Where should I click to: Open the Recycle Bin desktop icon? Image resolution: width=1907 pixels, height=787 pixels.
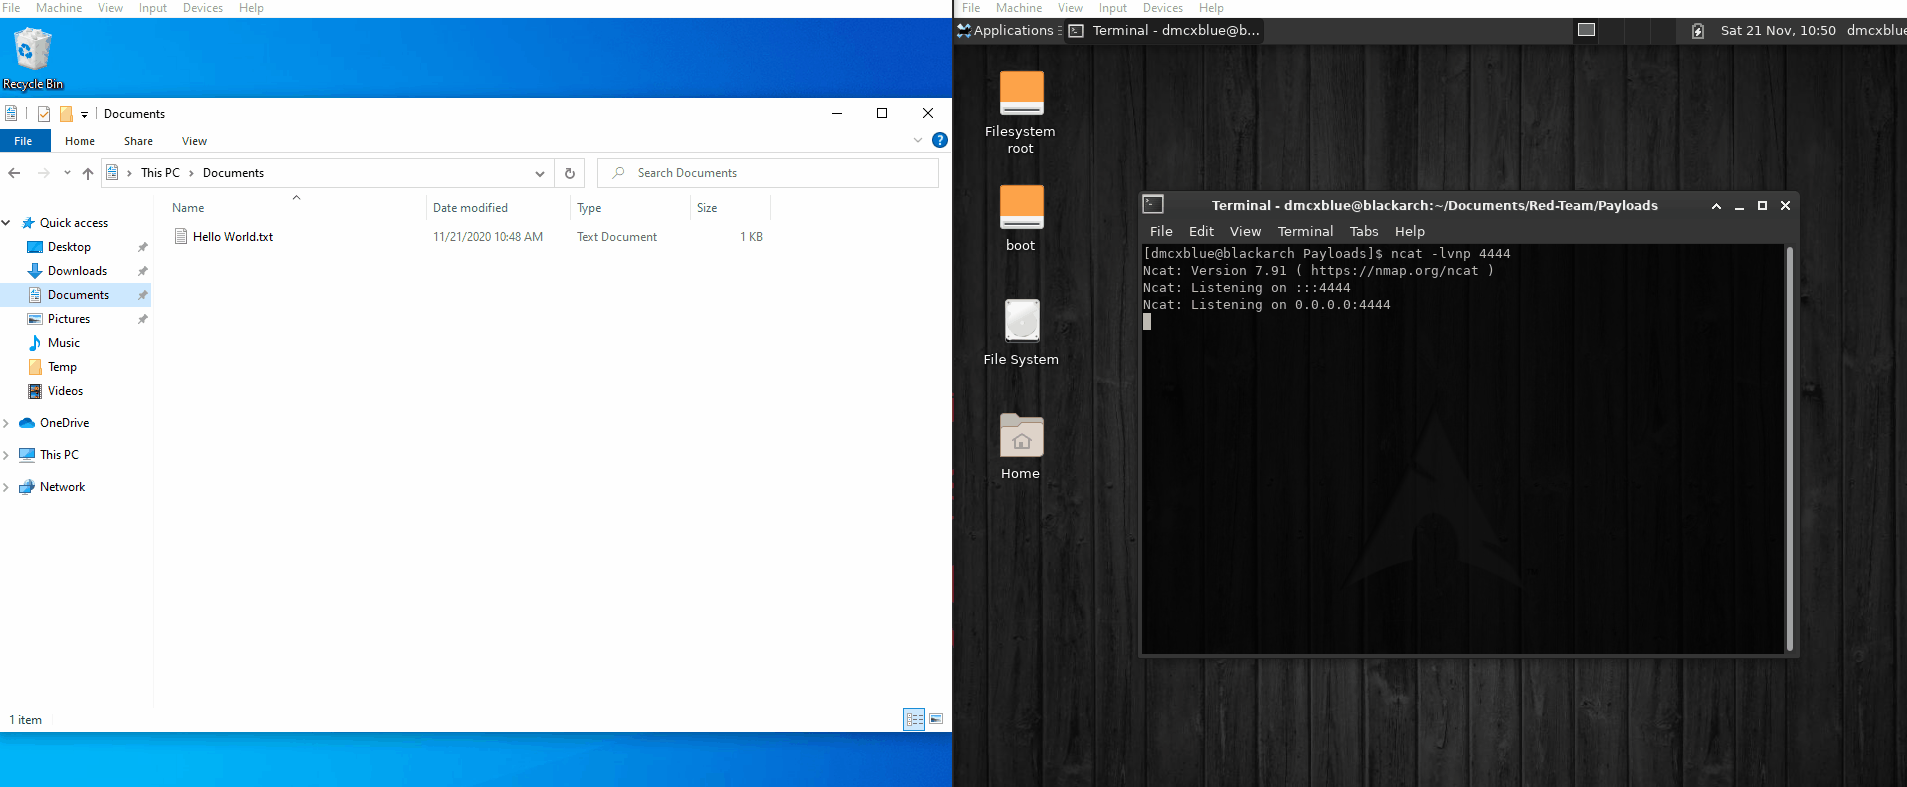(33, 58)
